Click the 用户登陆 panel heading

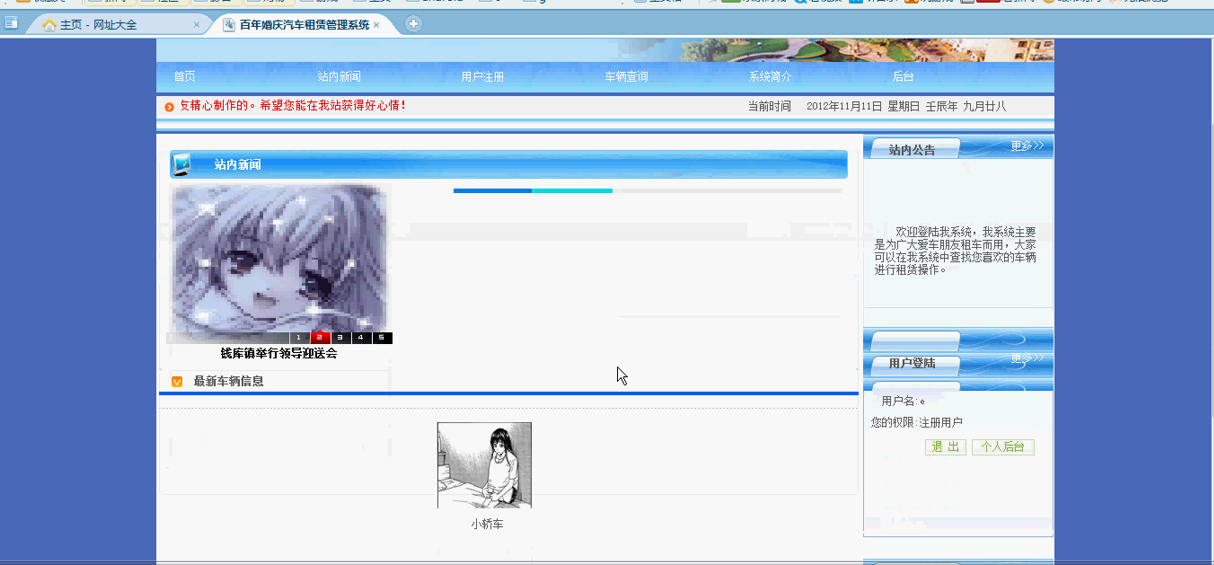tap(912, 363)
